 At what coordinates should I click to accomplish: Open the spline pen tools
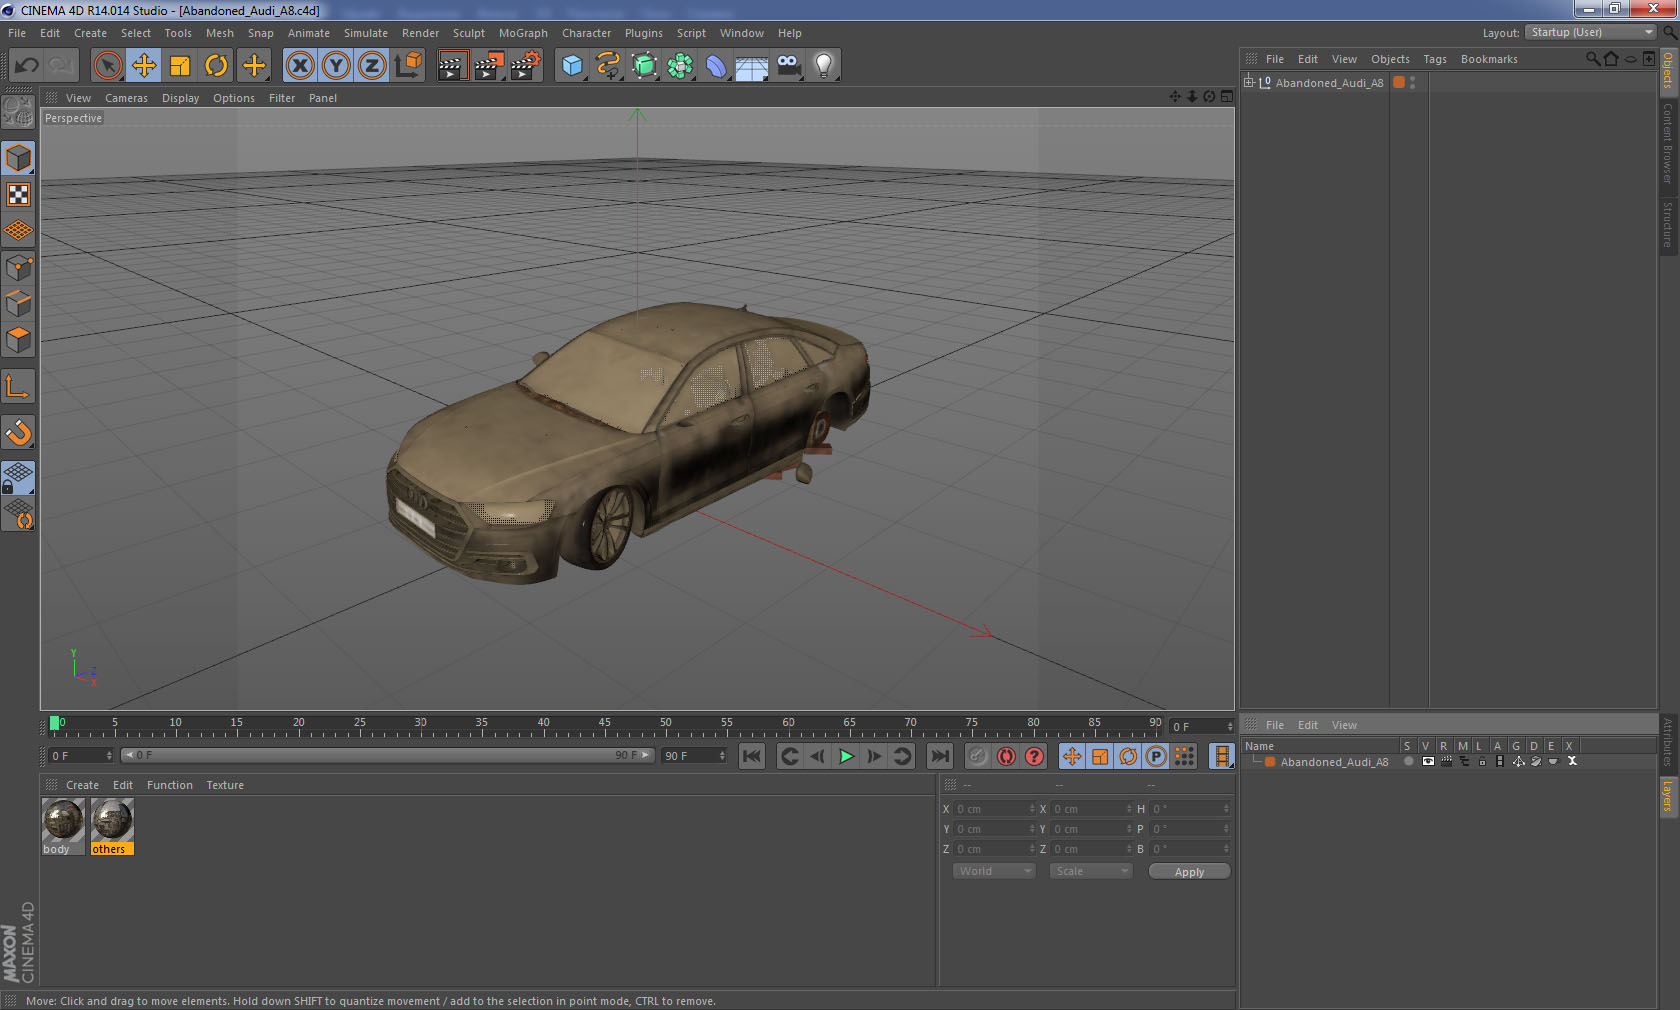pos(608,66)
